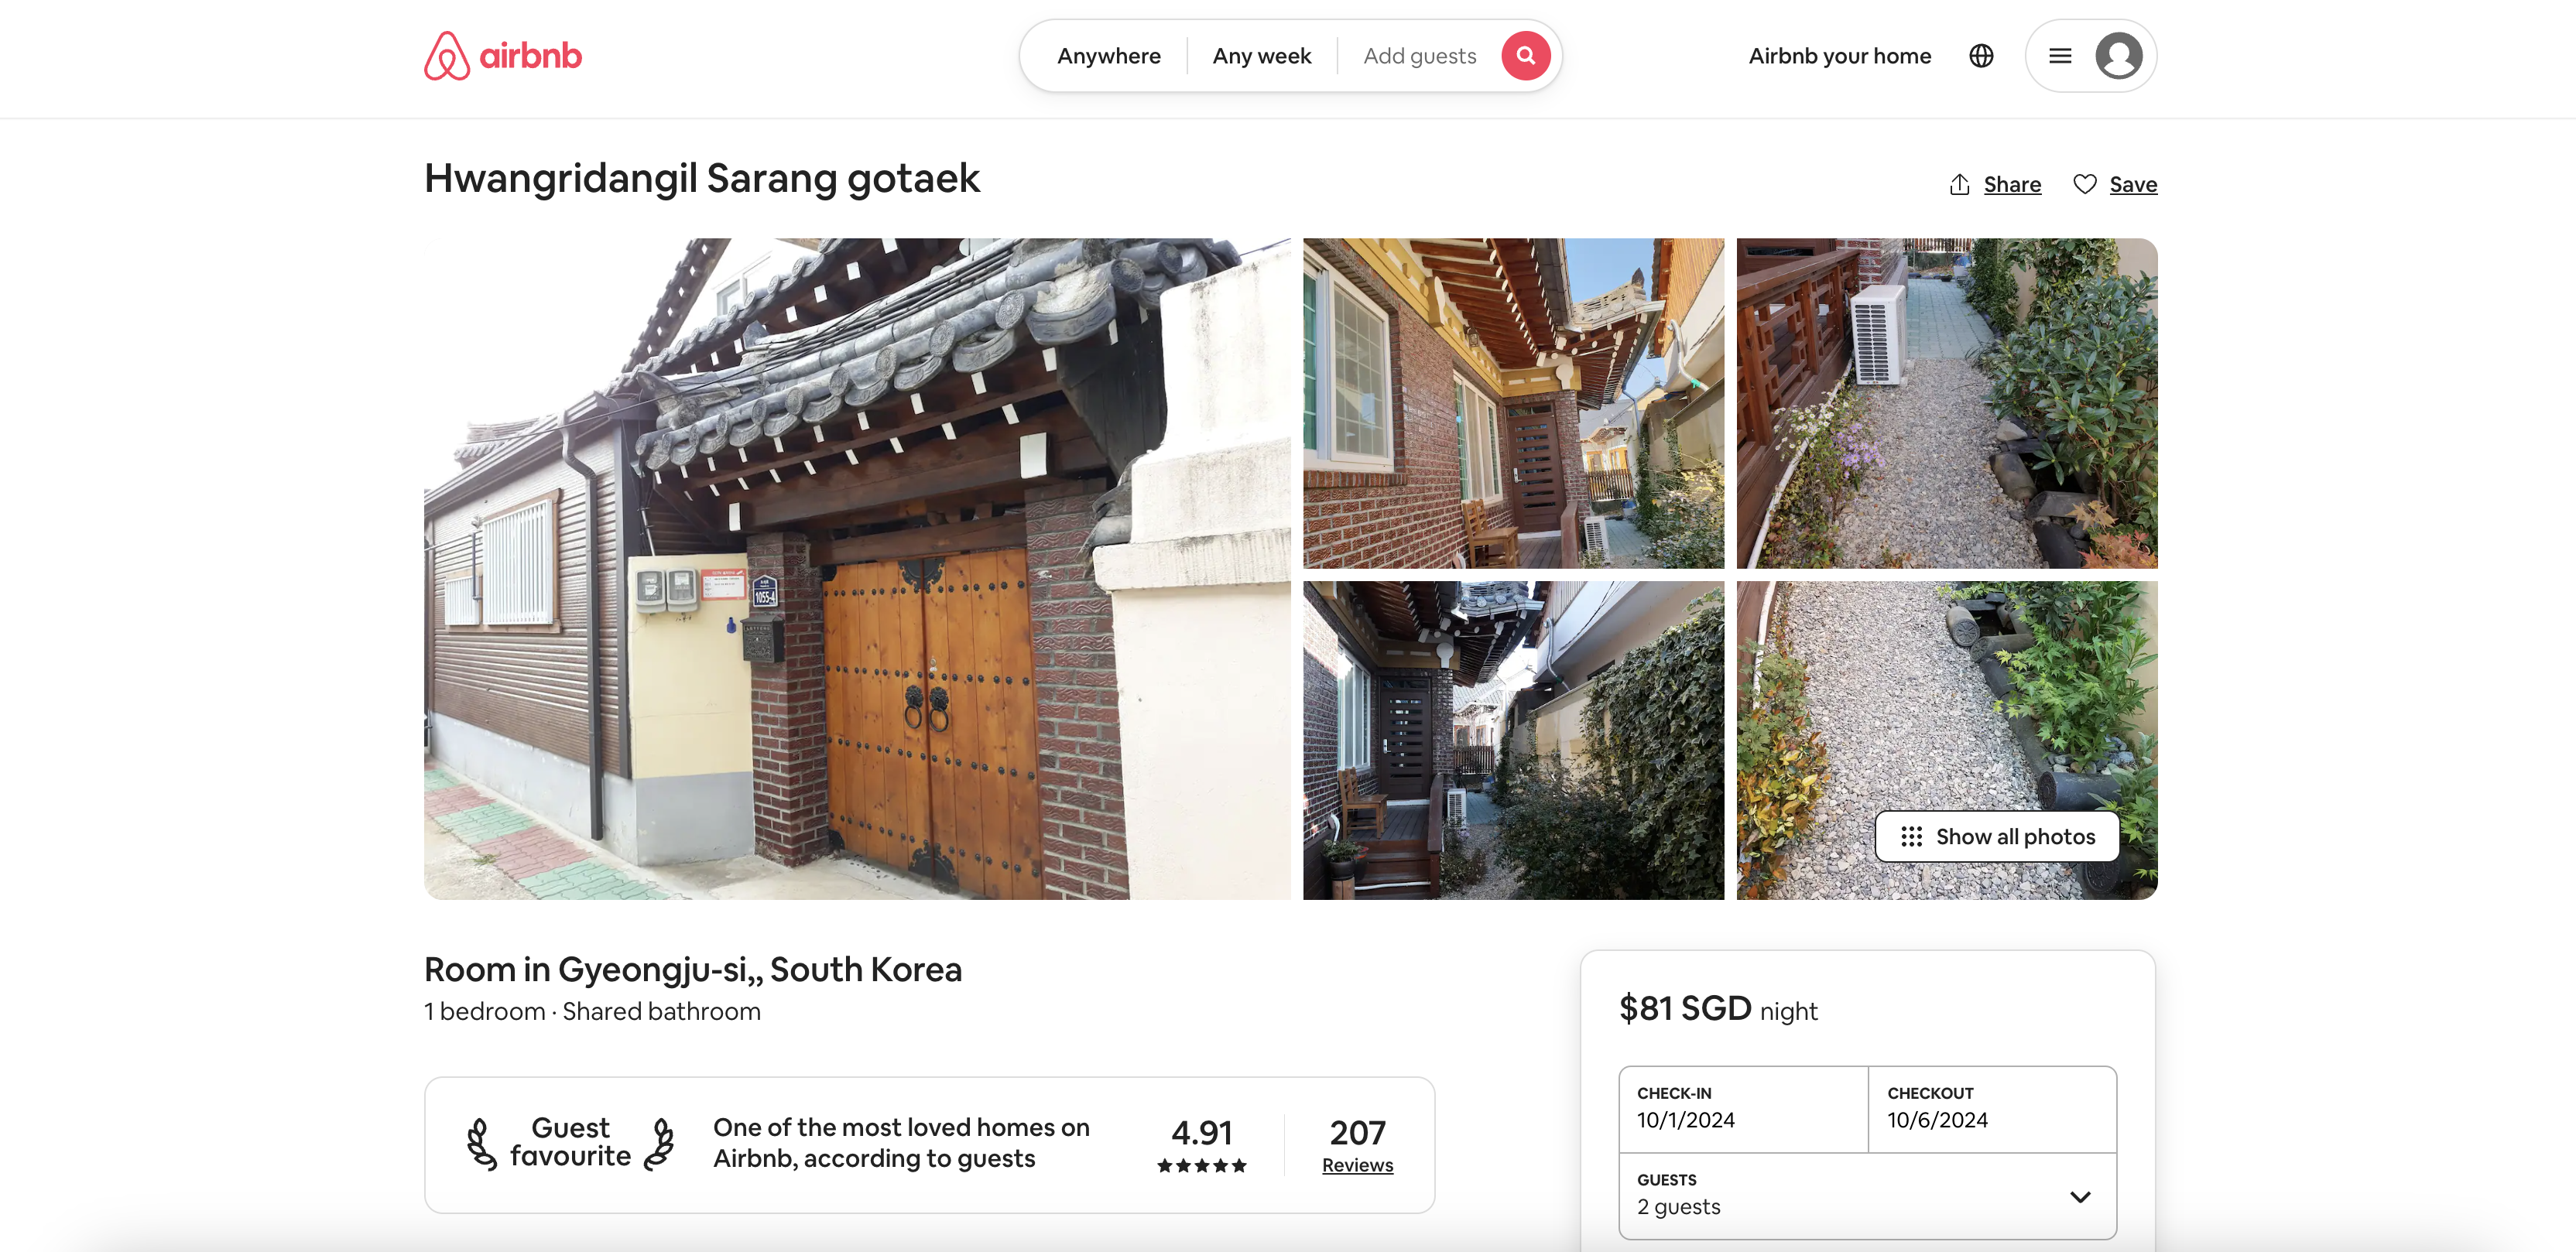2576x1252 pixels.
Task: Click the most loved homes description text
Action: (x=900, y=1142)
